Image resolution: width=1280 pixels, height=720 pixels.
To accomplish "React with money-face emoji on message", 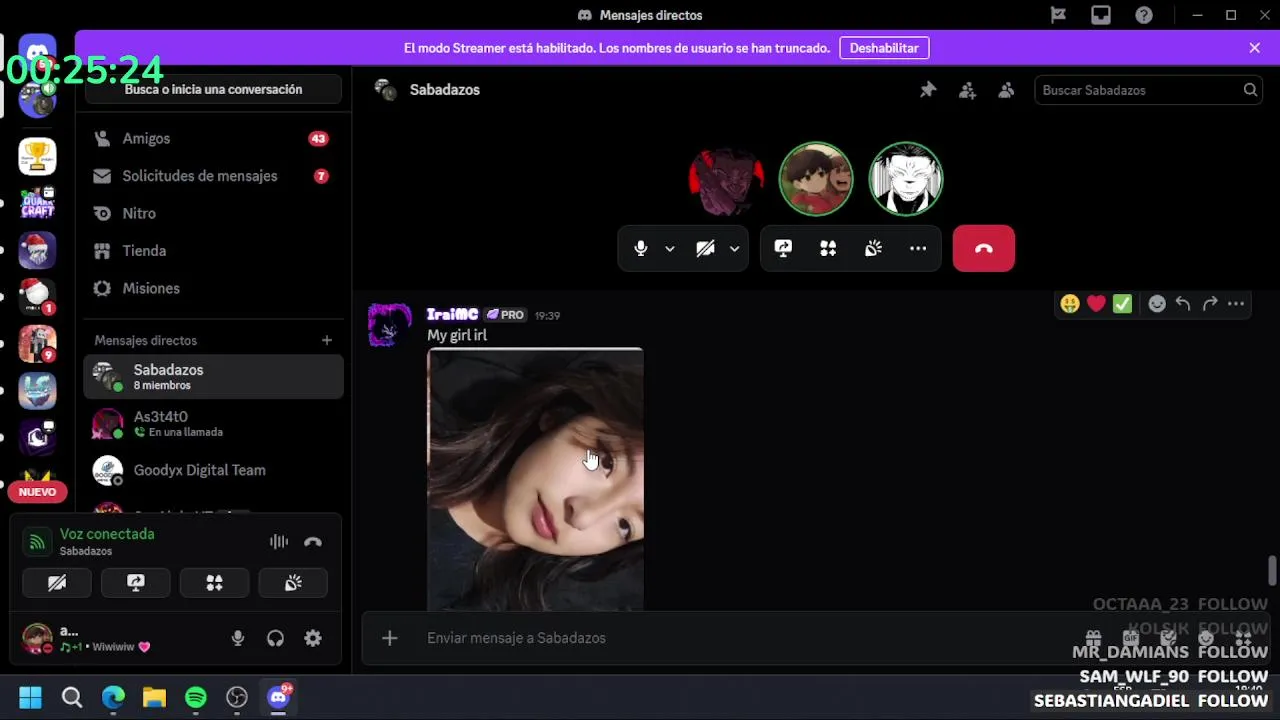I will click(x=1070, y=304).
